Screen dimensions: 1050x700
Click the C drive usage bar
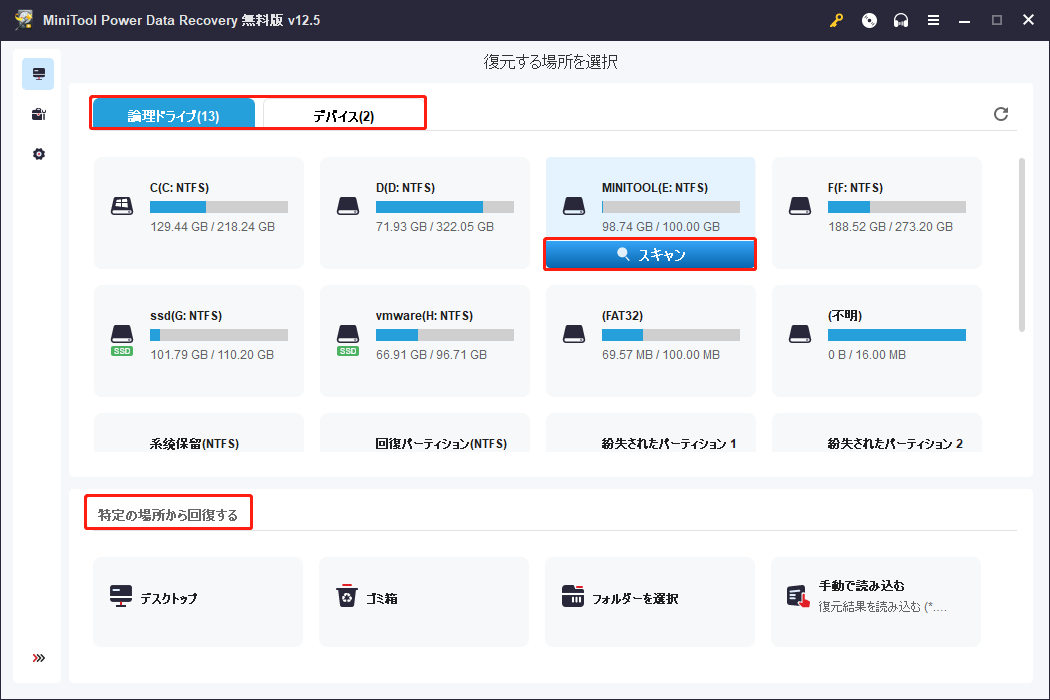tap(219, 207)
